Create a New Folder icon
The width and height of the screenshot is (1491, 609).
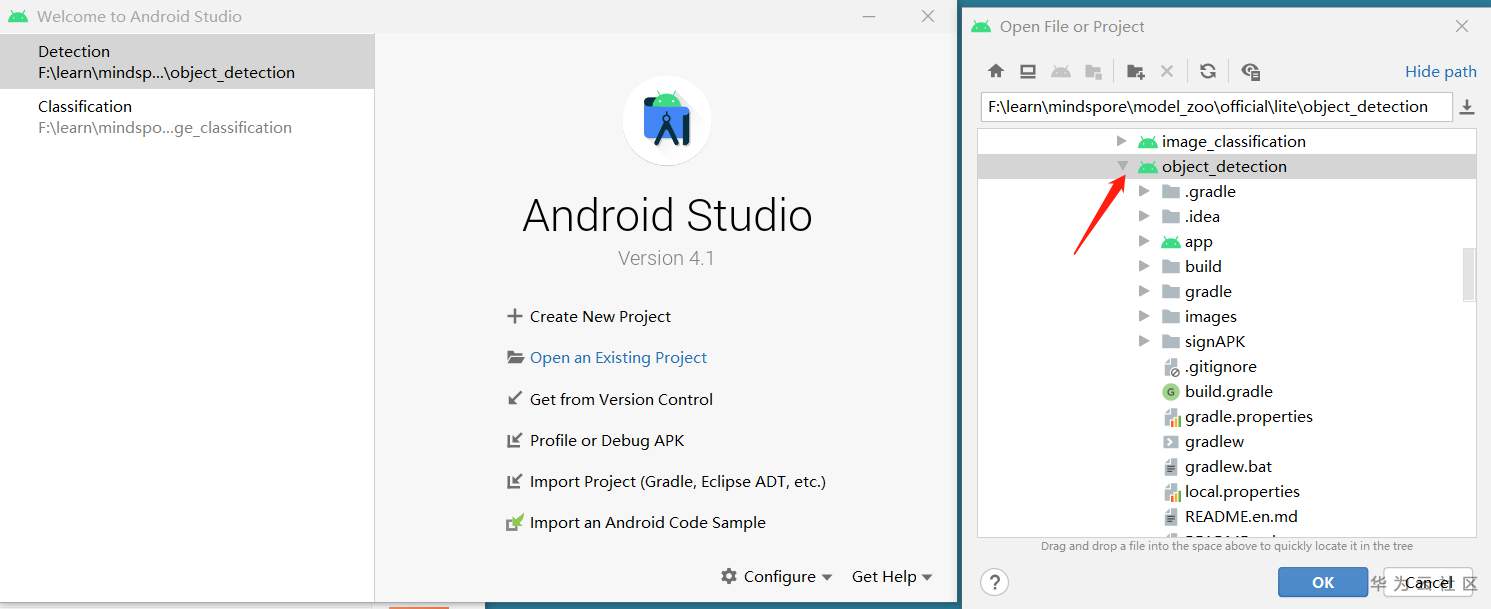point(1135,71)
